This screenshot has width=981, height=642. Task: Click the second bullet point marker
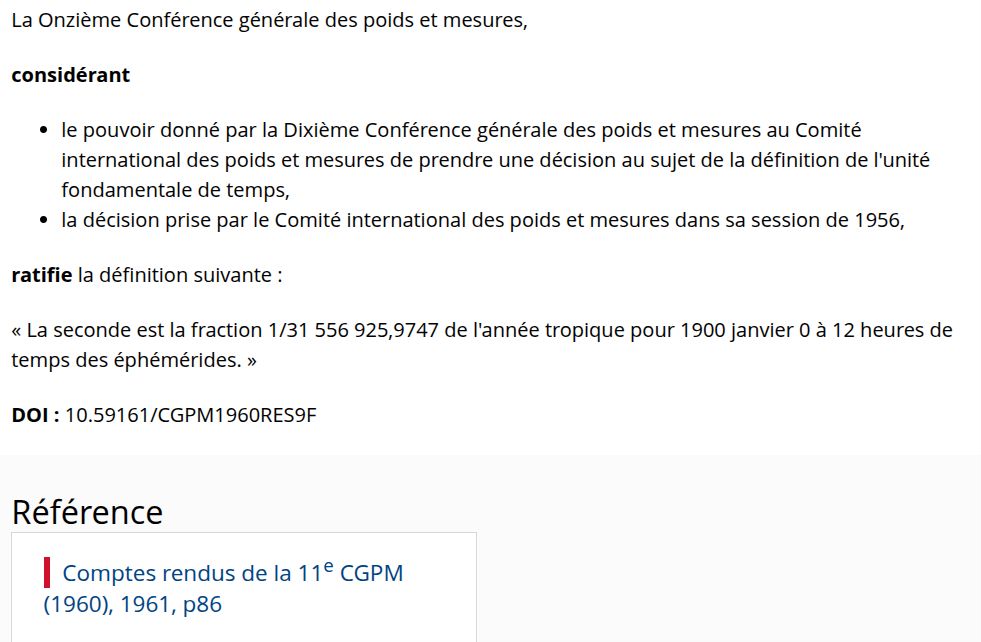point(43,220)
